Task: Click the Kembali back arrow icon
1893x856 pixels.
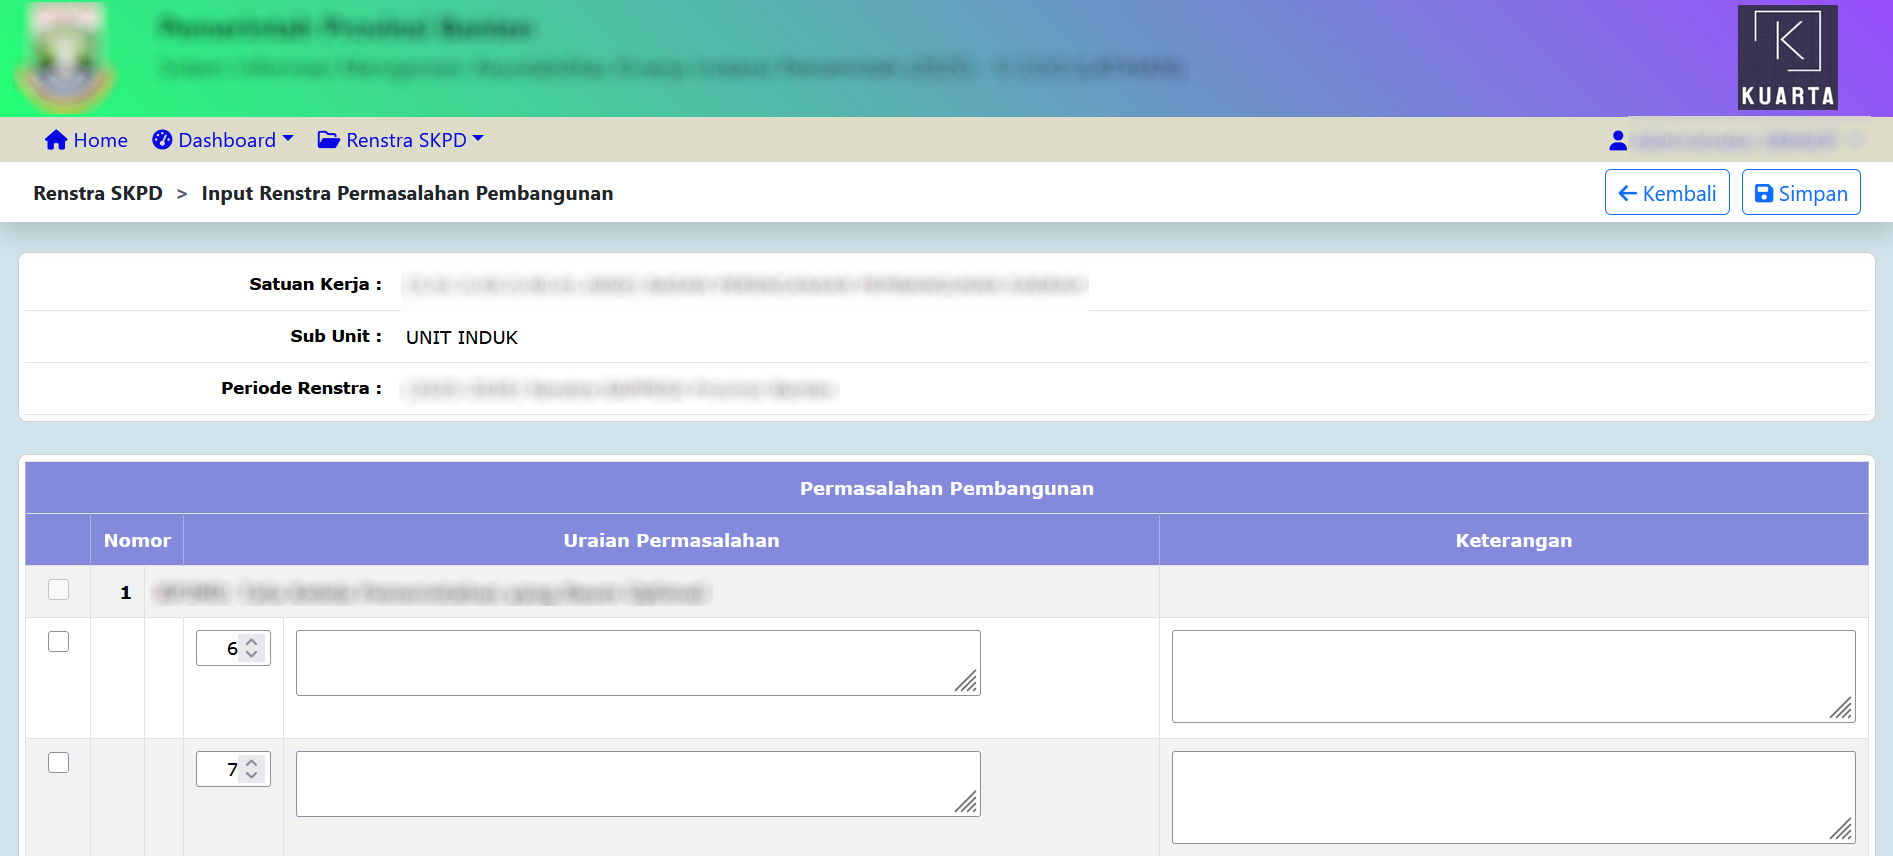Action: [x=1627, y=193]
